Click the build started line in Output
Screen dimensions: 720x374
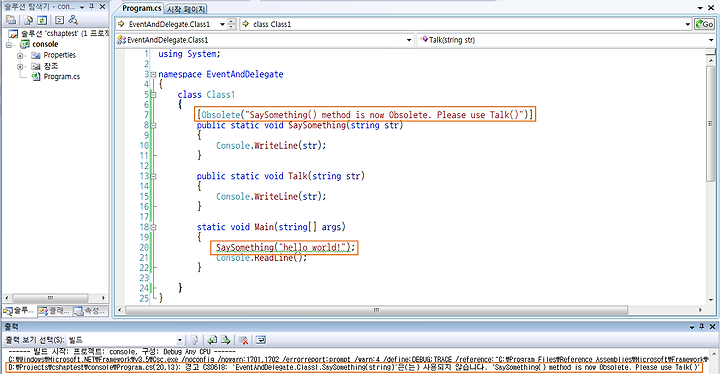(122, 352)
